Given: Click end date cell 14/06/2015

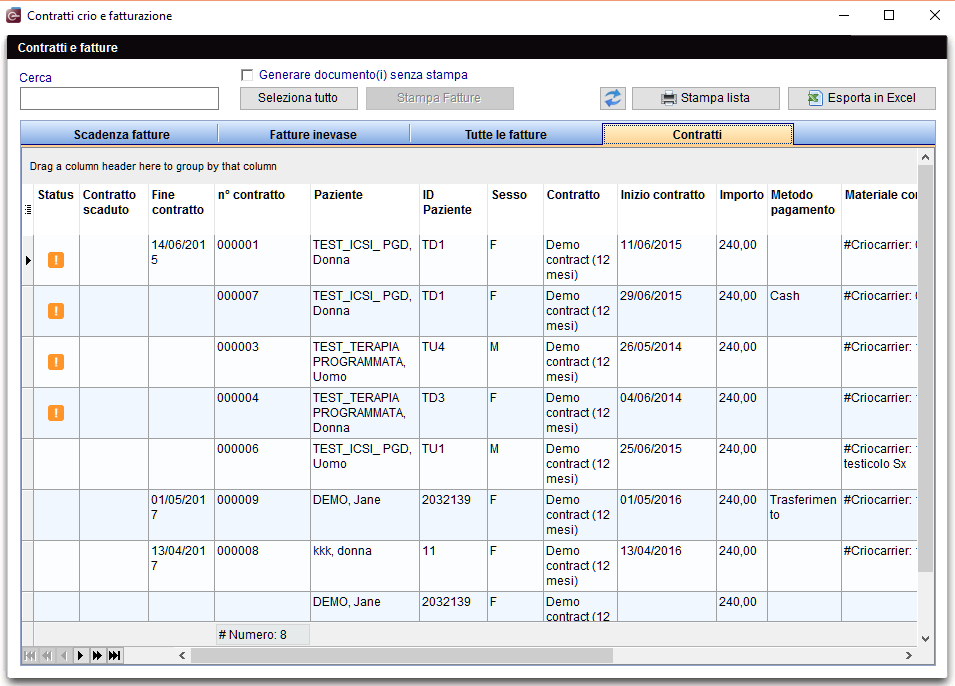Looking at the screenshot, I should coord(181,260).
